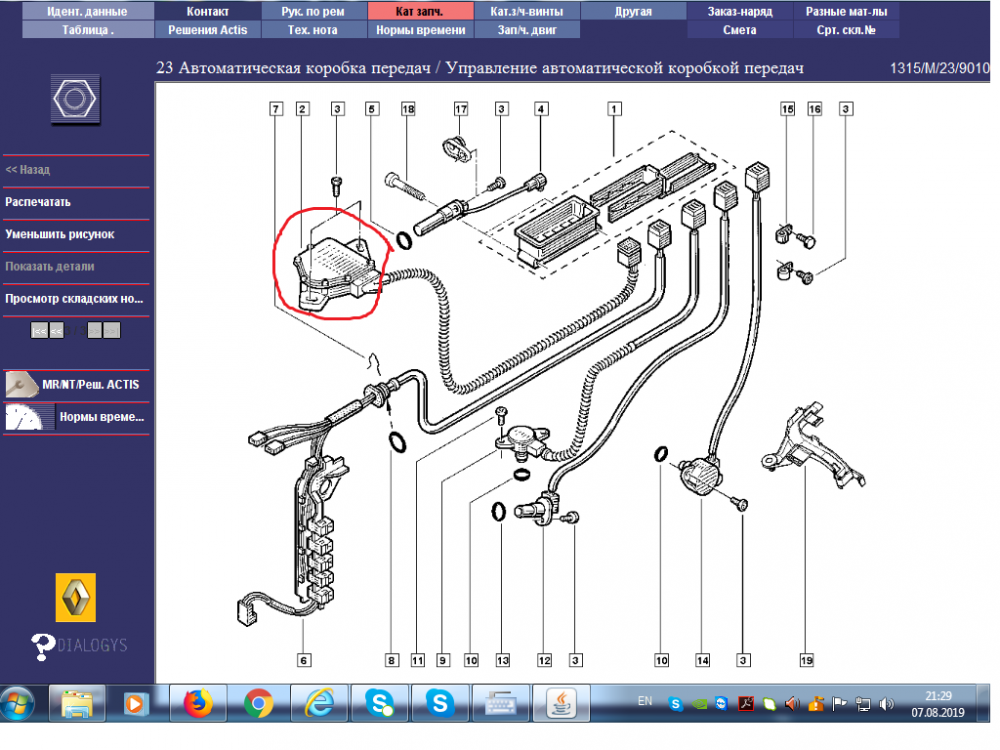Click Распечатать to print the diagram
This screenshot has height=750, width=1000.
[38, 202]
